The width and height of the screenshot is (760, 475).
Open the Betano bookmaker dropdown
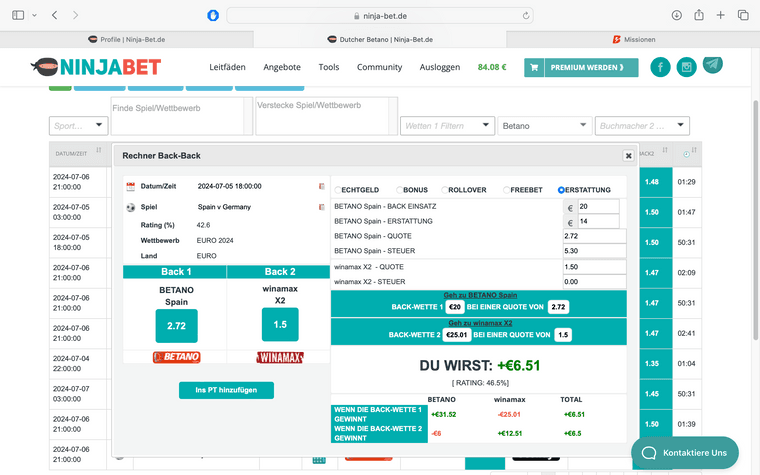tap(545, 126)
